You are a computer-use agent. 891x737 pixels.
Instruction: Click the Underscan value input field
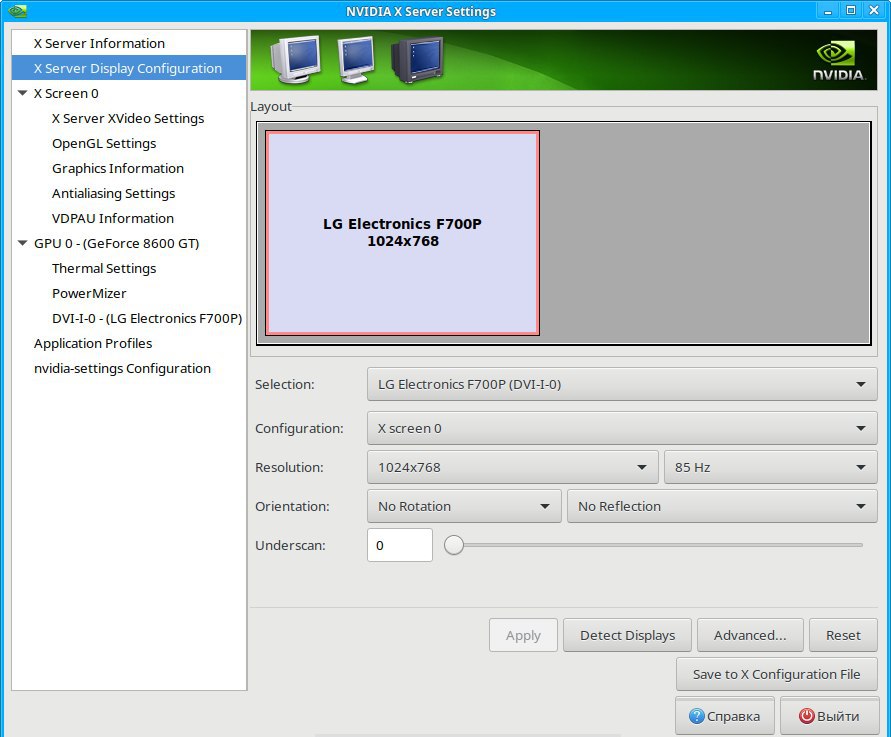(x=400, y=545)
